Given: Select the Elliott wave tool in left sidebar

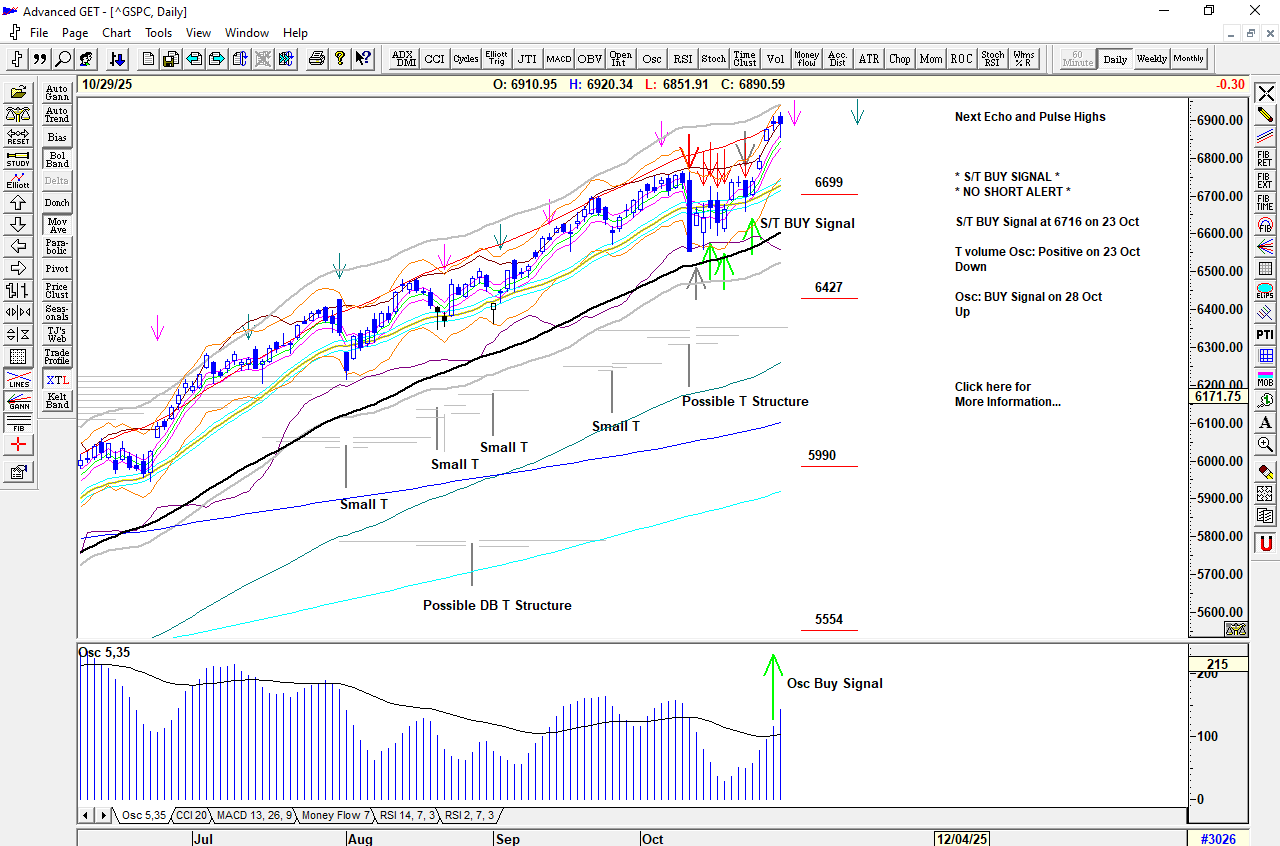Looking at the screenshot, I should coord(18,180).
